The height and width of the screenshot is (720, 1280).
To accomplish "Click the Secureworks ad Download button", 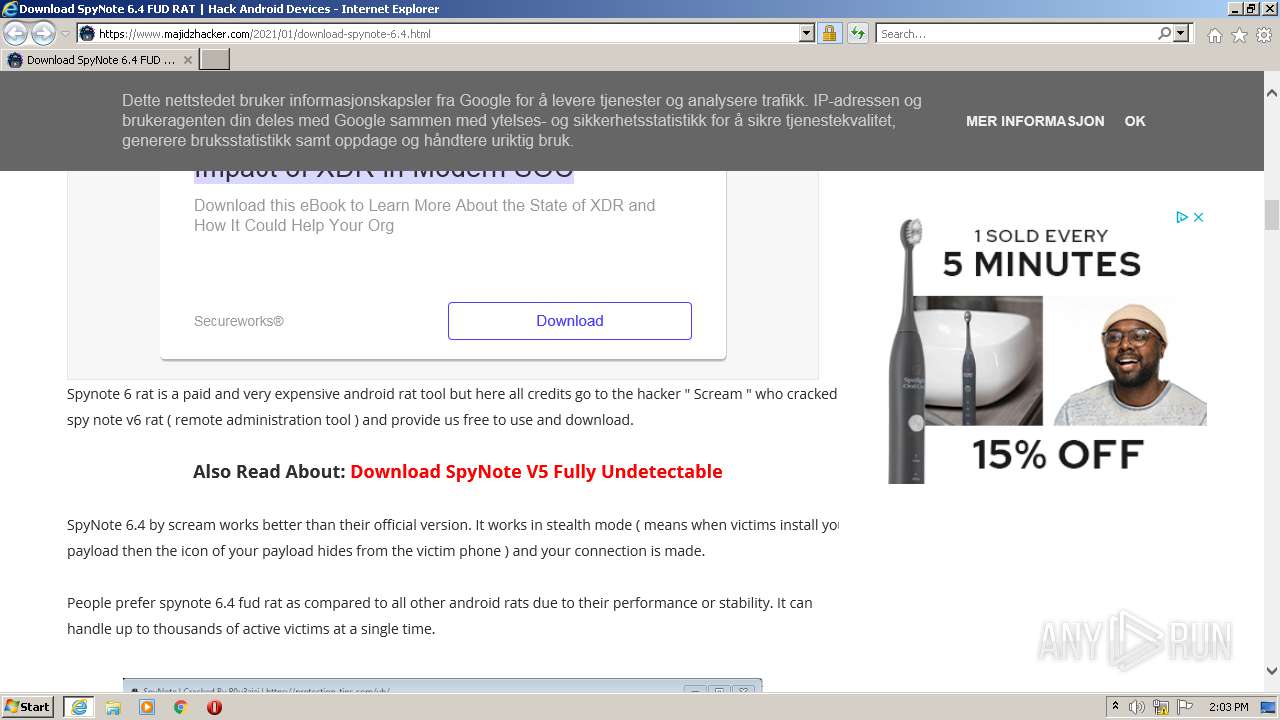I will [570, 321].
